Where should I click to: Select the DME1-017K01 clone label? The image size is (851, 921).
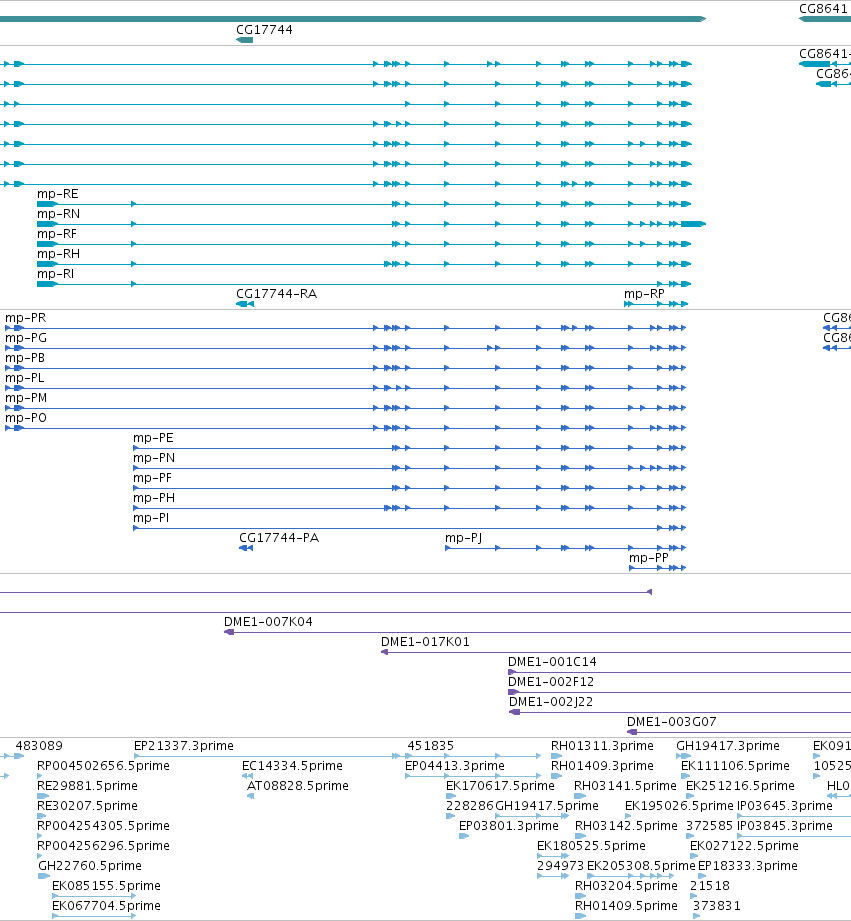[x=425, y=641]
